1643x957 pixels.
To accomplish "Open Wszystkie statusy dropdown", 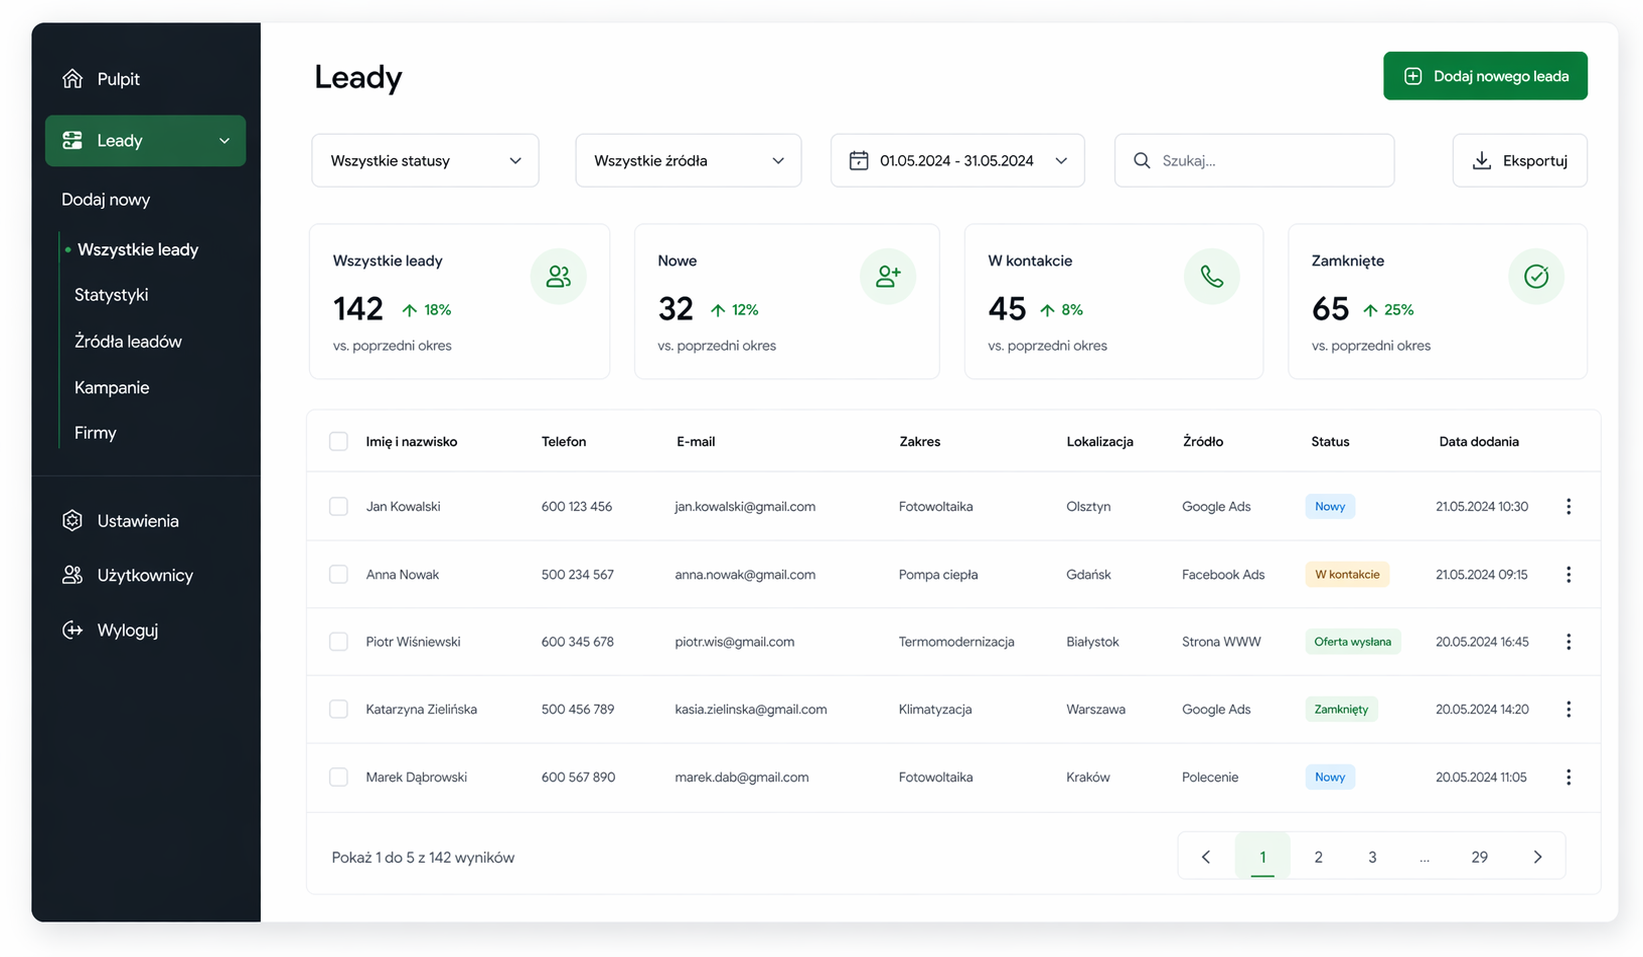I will click(425, 160).
